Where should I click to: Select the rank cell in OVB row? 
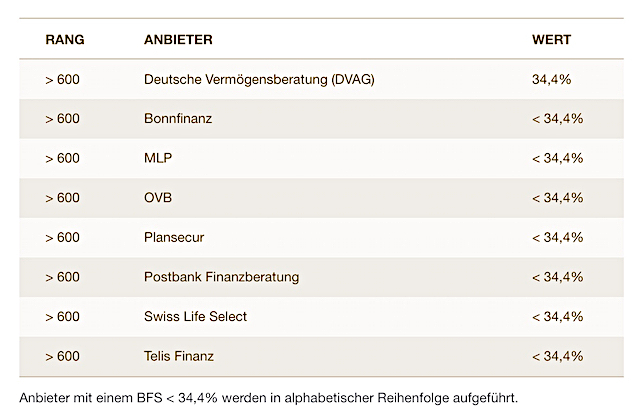point(62,198)
